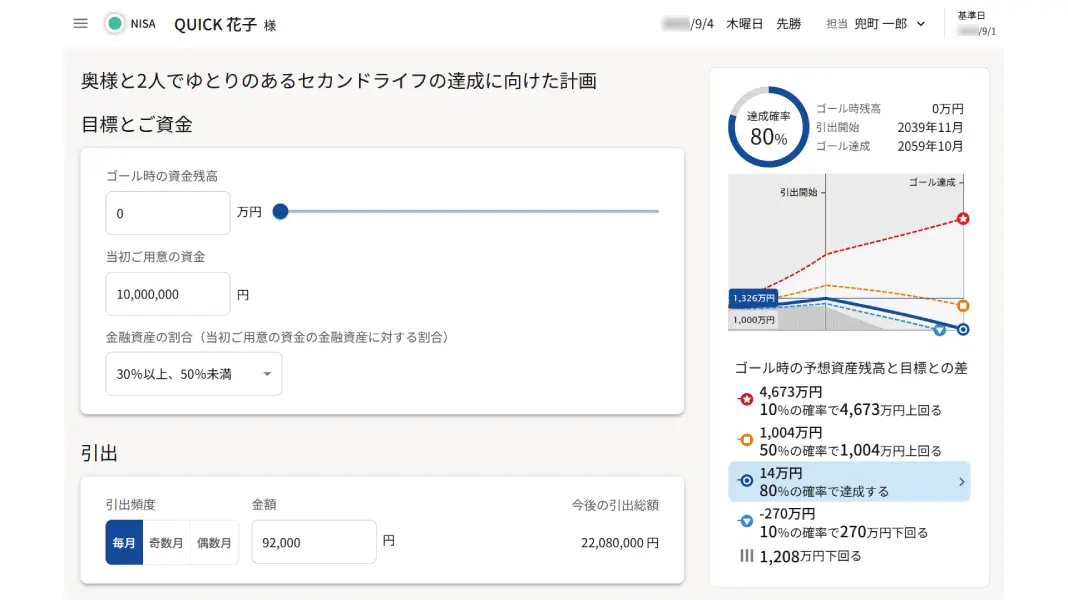This screenshot has height=600, width=1068.
Task: Select the 1,004万円 50% probability row
Action: click(849, 441)
